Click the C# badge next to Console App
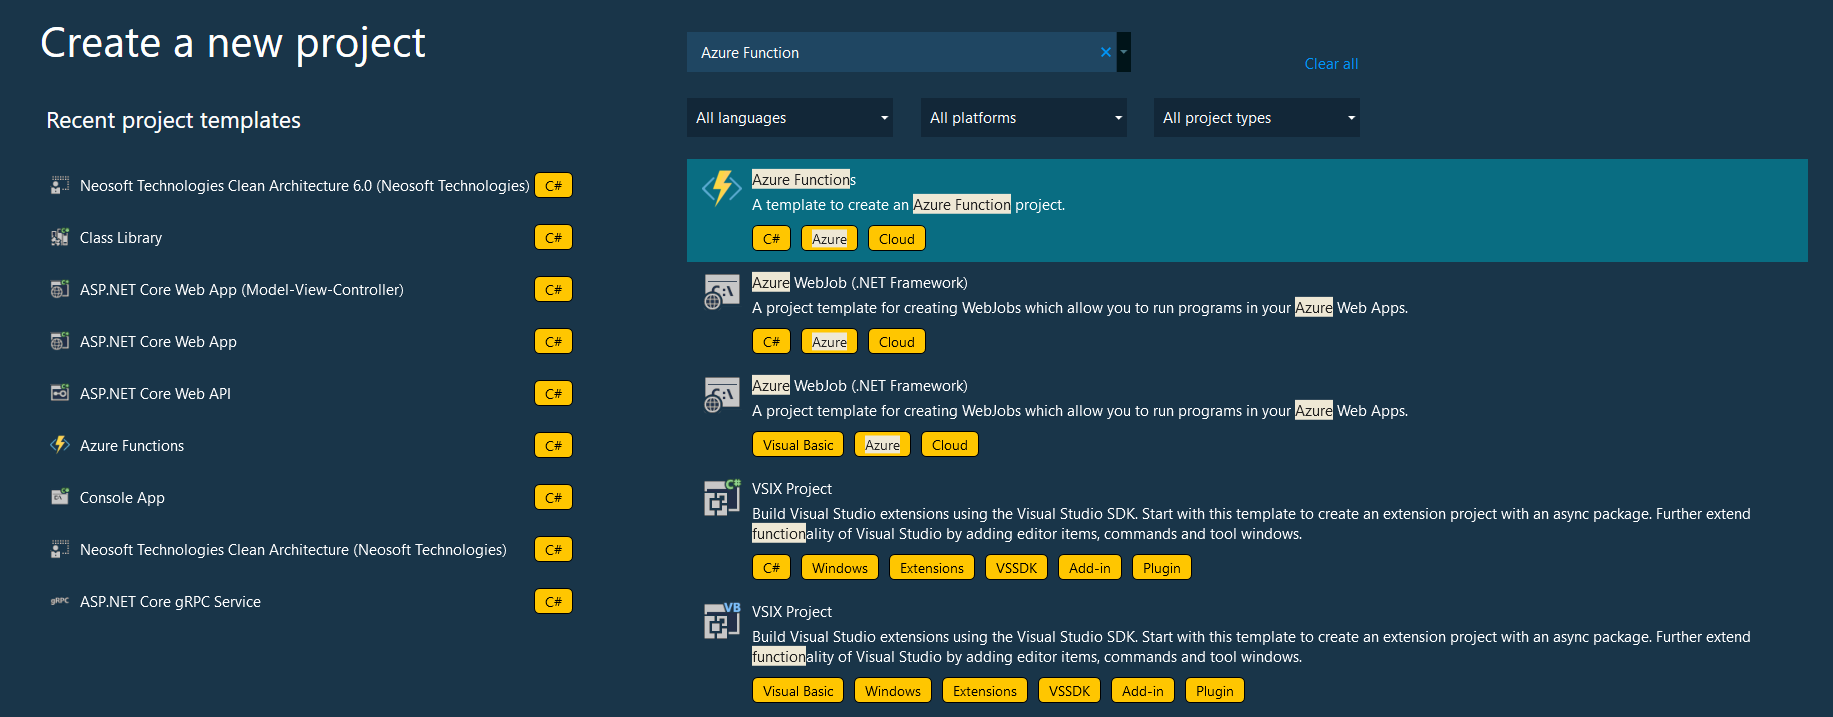The height and width of the screenshot is (717, 1833). coord(553,497)
